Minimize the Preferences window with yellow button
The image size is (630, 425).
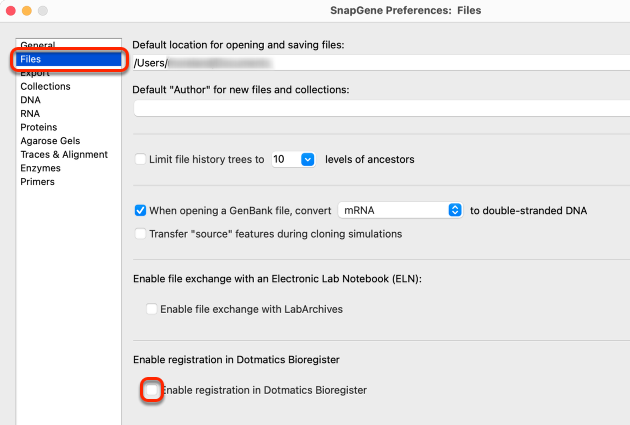[27, 11]
